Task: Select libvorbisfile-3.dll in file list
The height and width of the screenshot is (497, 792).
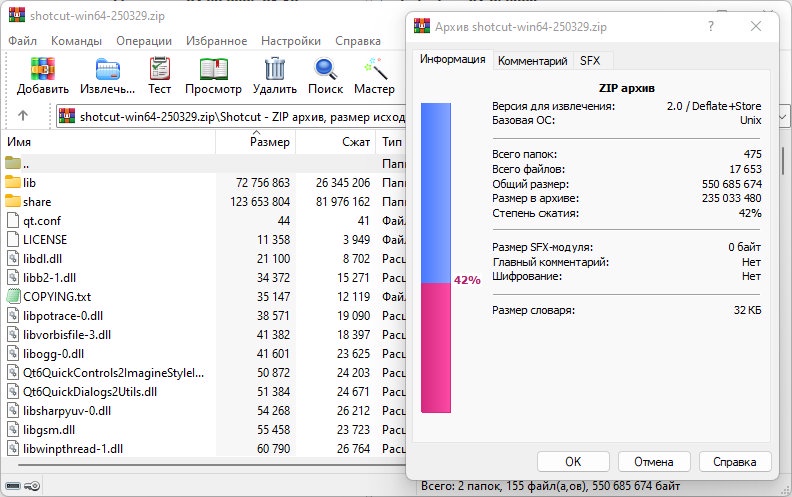Action: [x=67, y=335]
